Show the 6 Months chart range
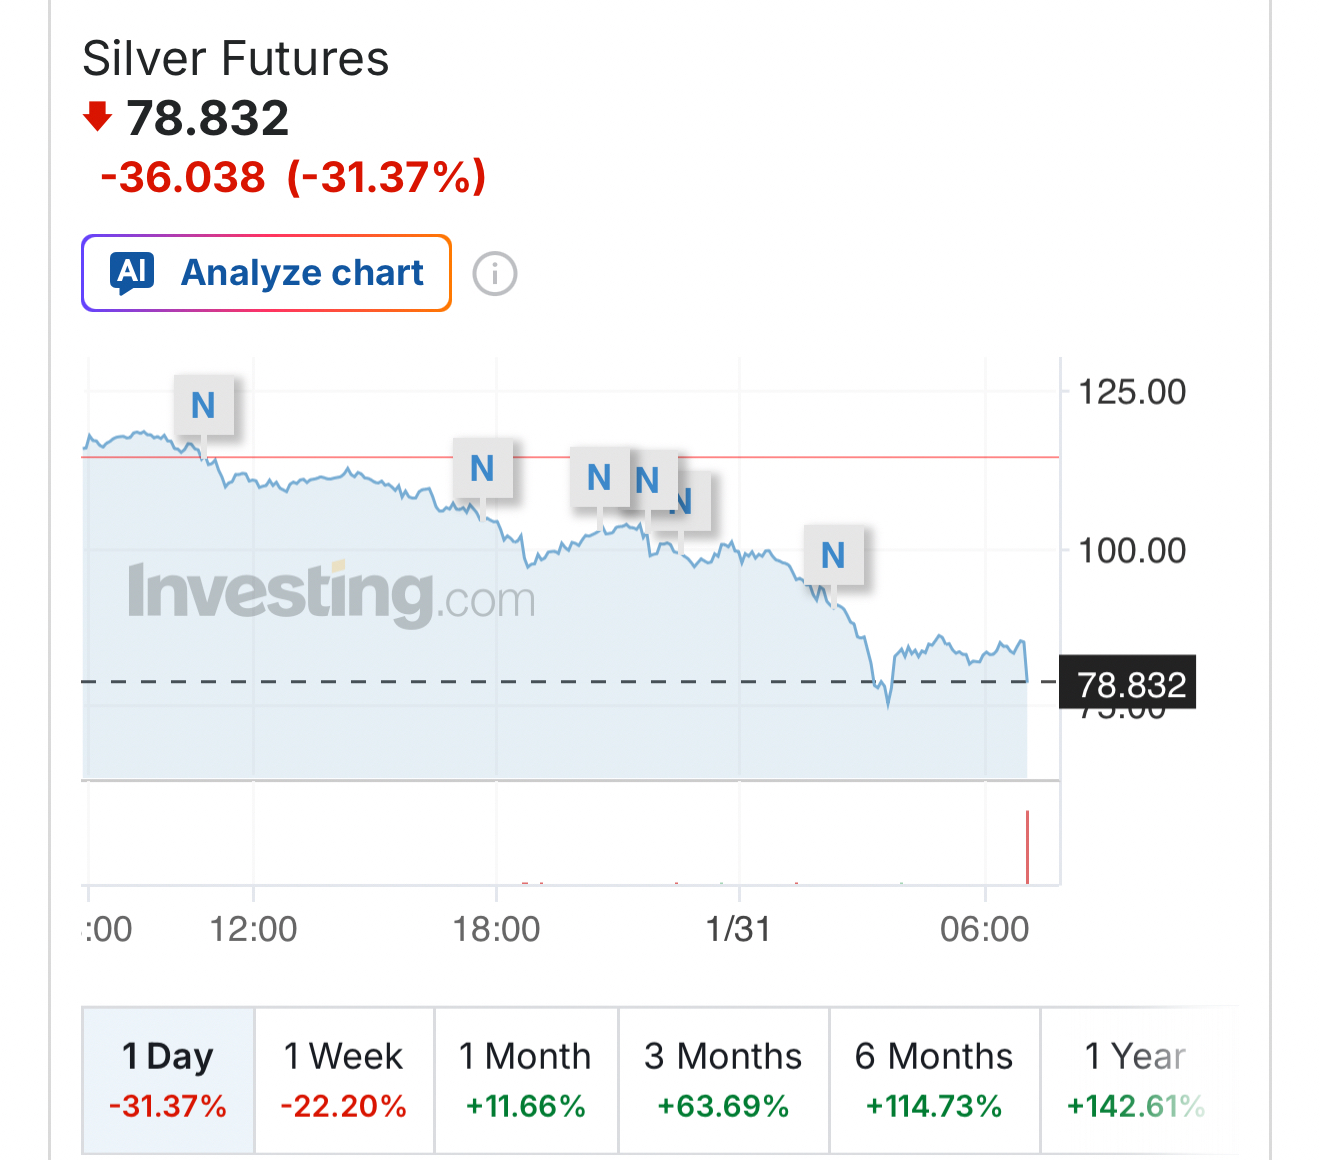1320x1160 pixels. (x=934, y=1080)
